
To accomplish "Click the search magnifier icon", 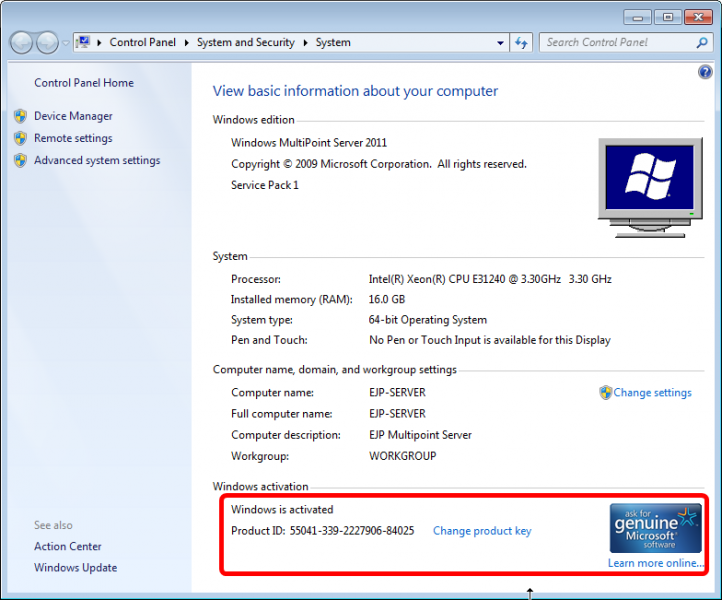I will pos(702,43).
